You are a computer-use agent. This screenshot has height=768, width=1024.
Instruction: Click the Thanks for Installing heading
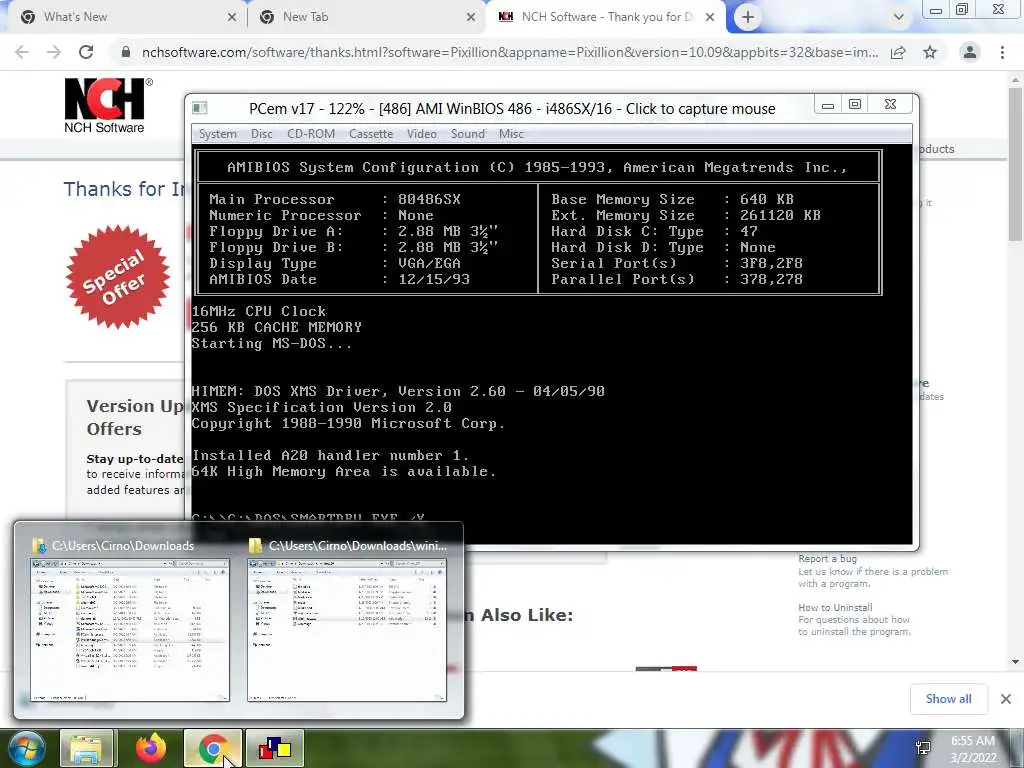pyautogui.click(x=124, y=189)
